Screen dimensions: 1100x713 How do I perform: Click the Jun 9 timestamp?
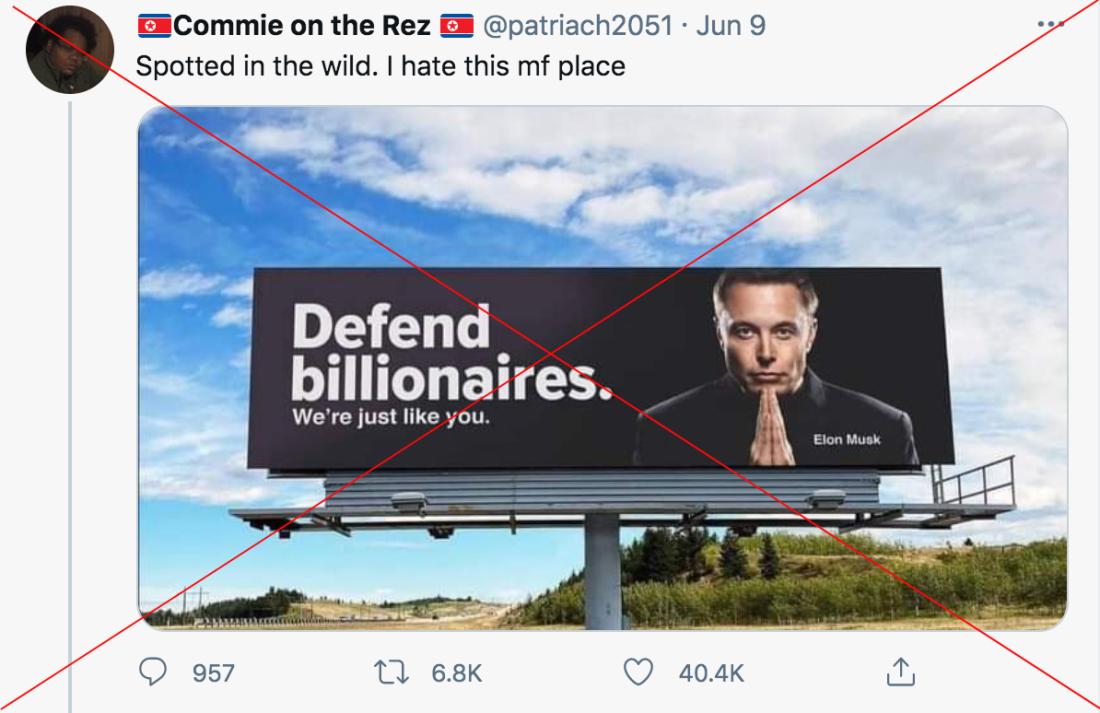point(730,26)
